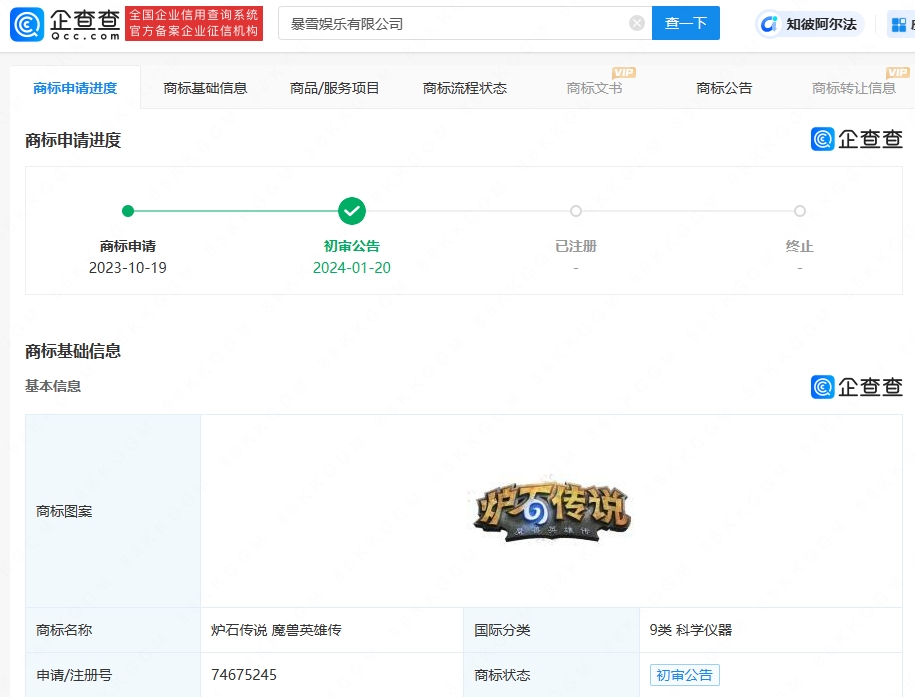Select the 商标申请 progress step dot
The image size is (915, 697).
(x=128, y=211)
